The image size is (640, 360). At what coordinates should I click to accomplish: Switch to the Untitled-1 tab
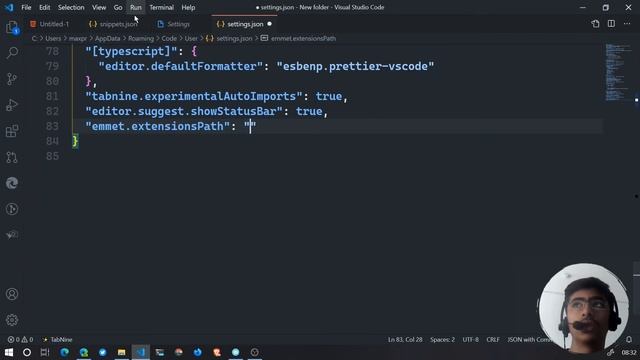coord(50,24)
